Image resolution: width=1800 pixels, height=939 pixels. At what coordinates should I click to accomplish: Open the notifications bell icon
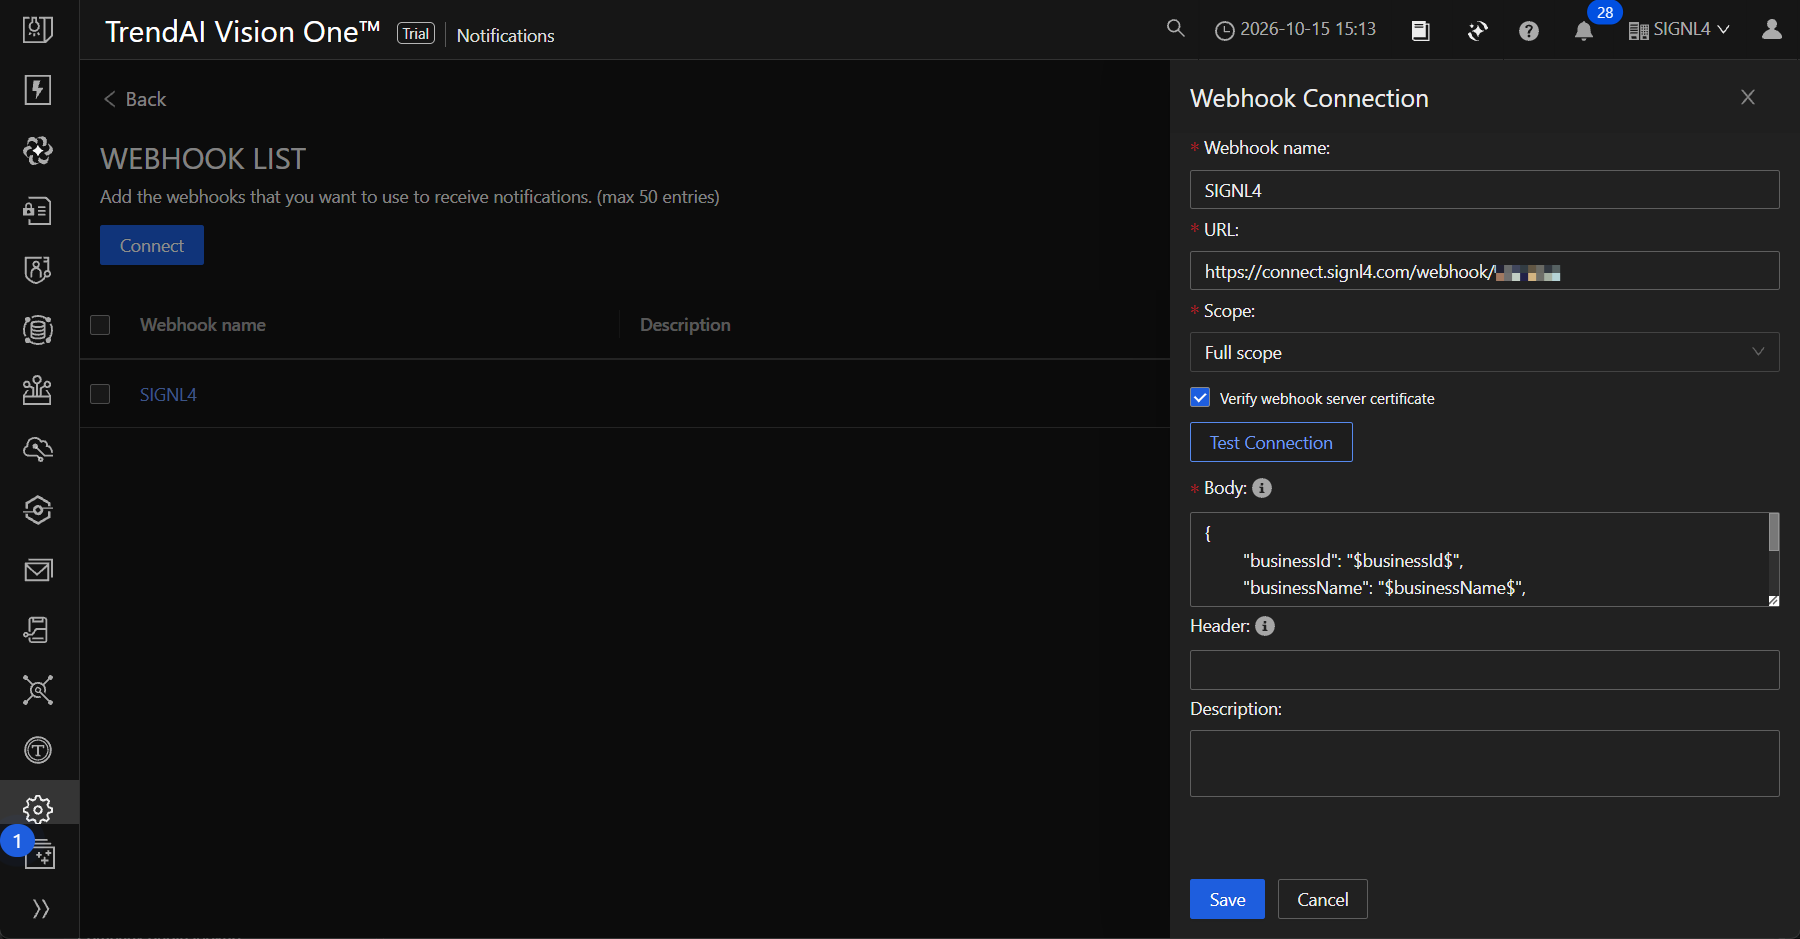(x=1584, y=31)
